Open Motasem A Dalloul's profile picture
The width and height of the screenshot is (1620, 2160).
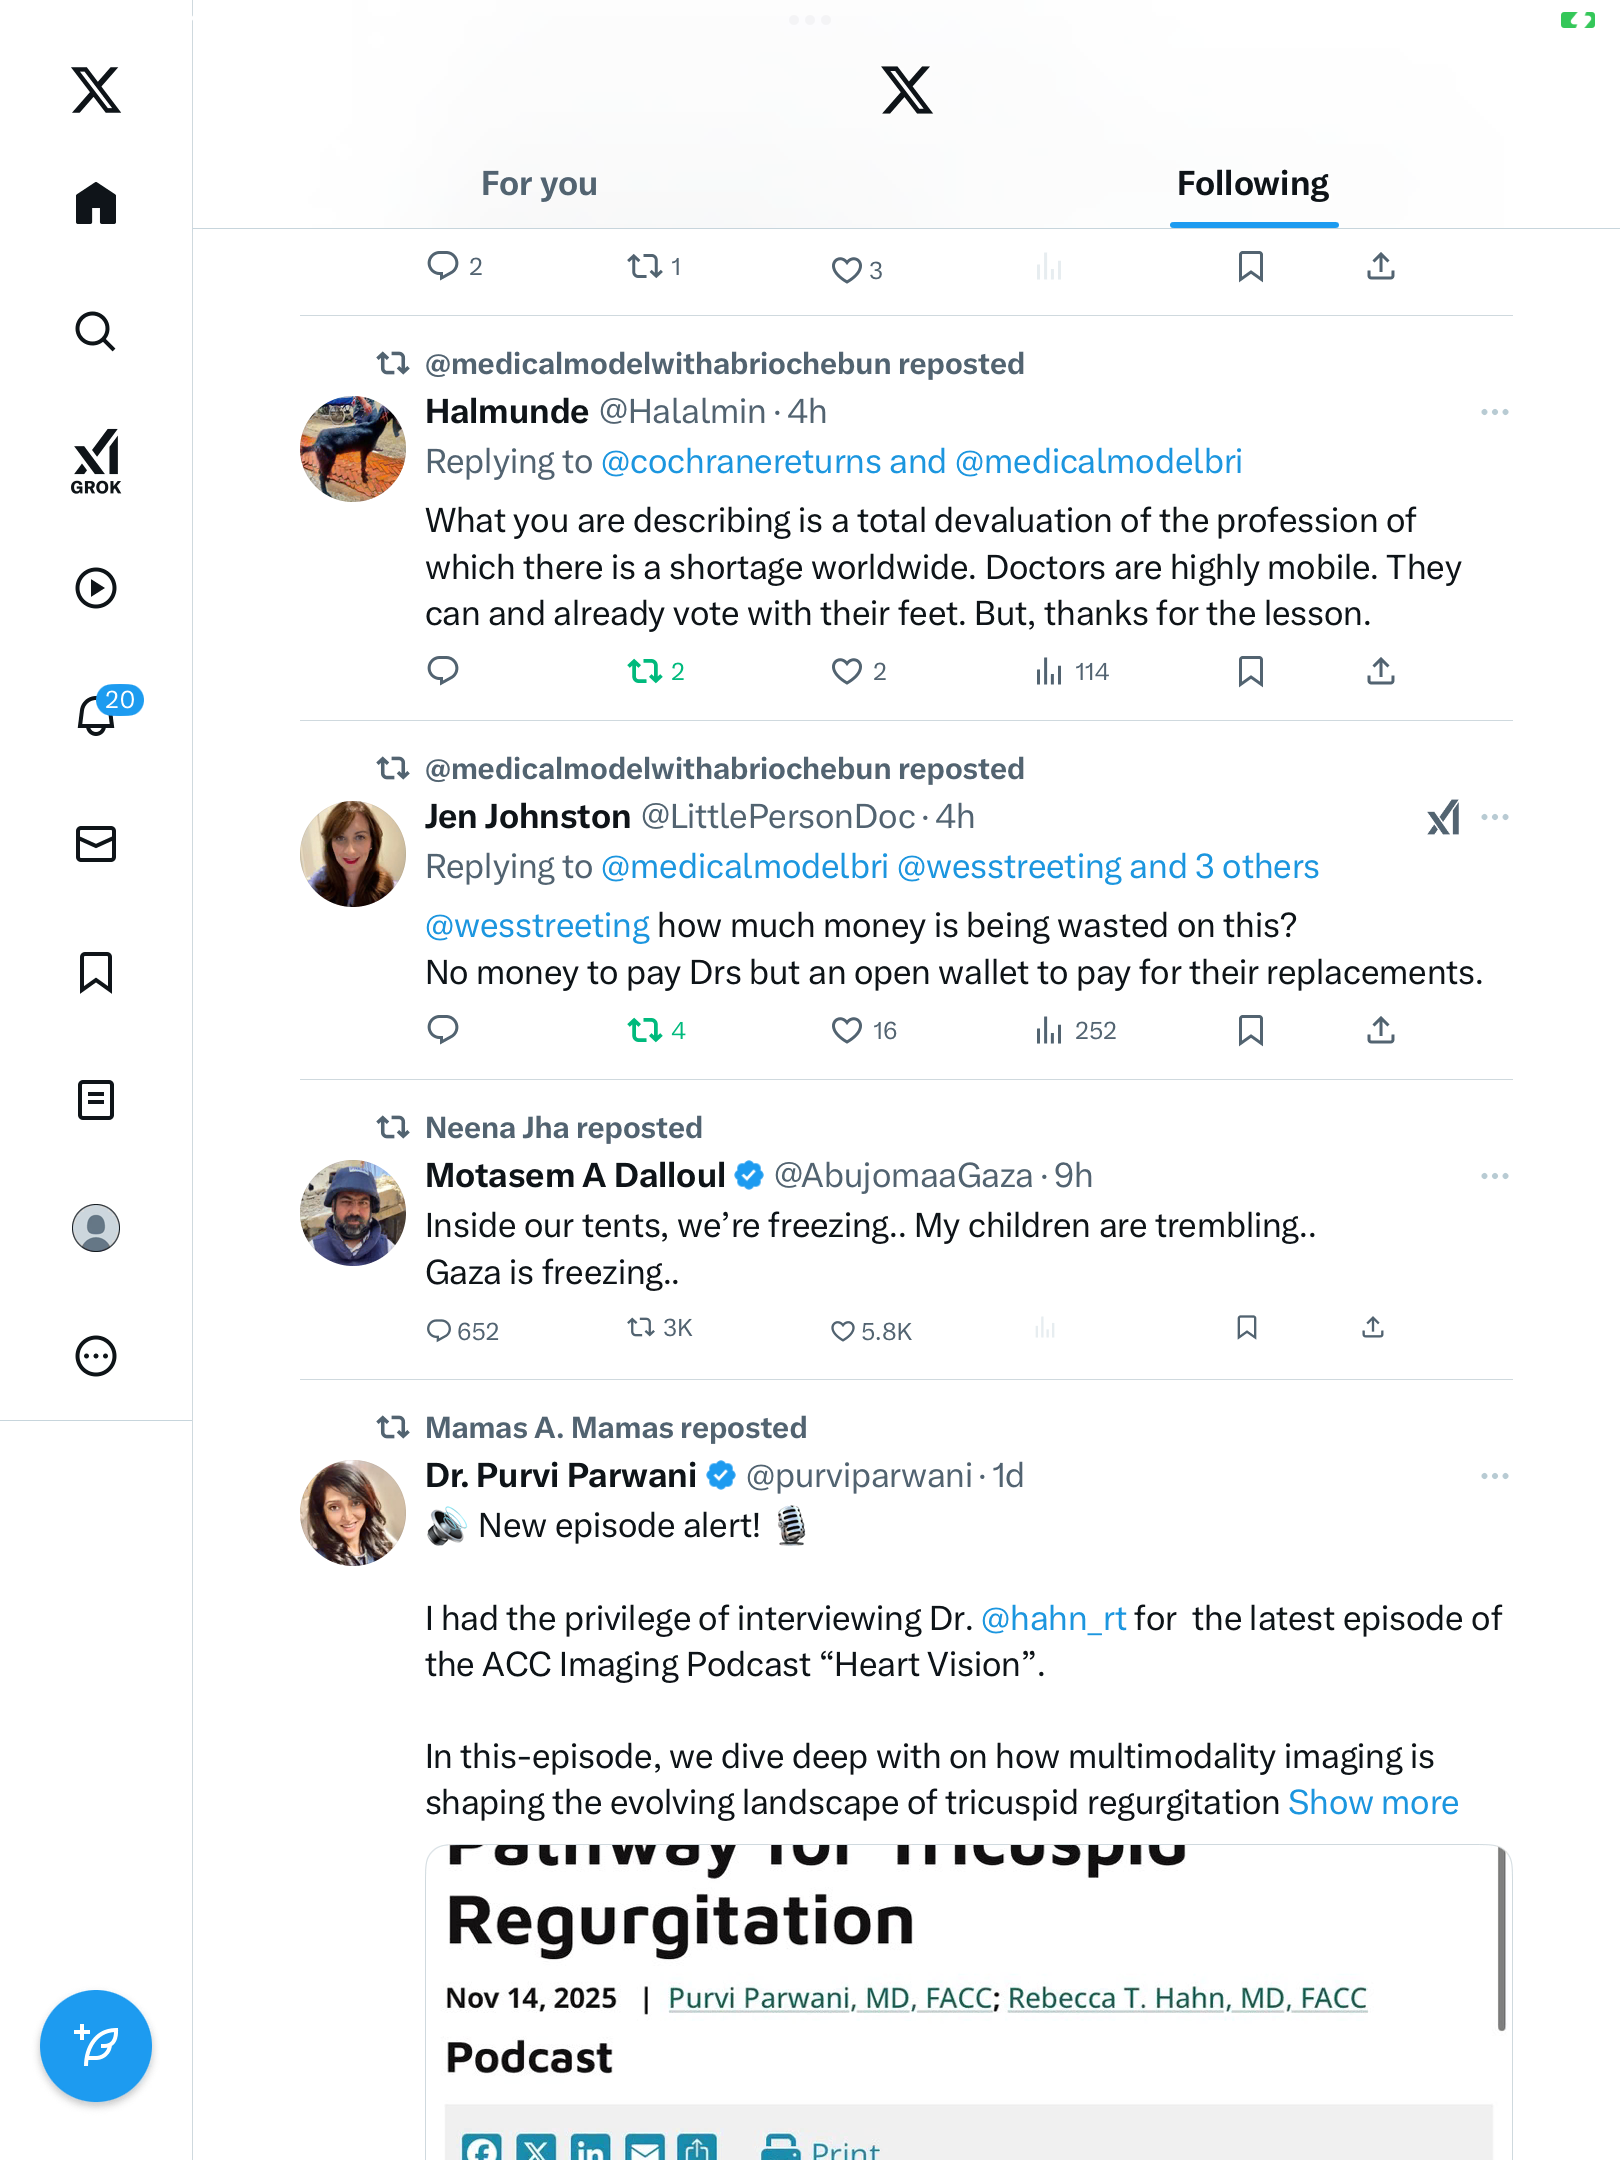coord(353,1213)
